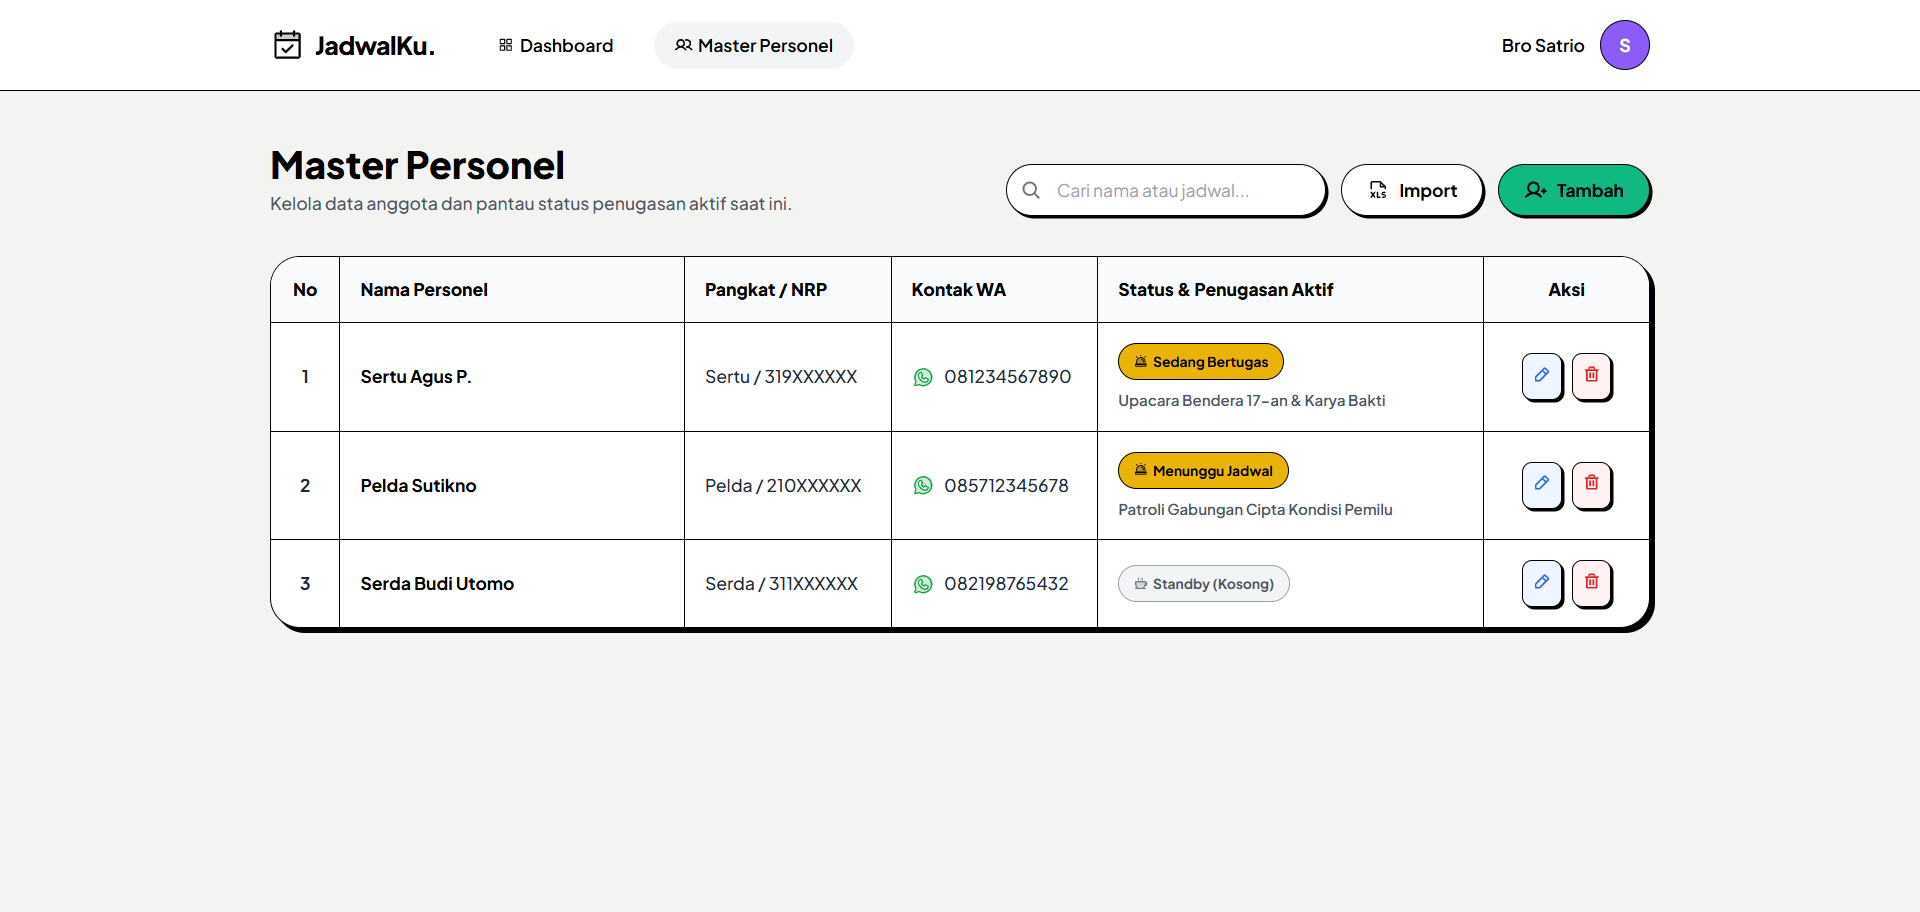The height and width of the screenshot is (912, 1920).
Task: Click the Standby (Kosong) status badge
Action: tap(1203, 584)
